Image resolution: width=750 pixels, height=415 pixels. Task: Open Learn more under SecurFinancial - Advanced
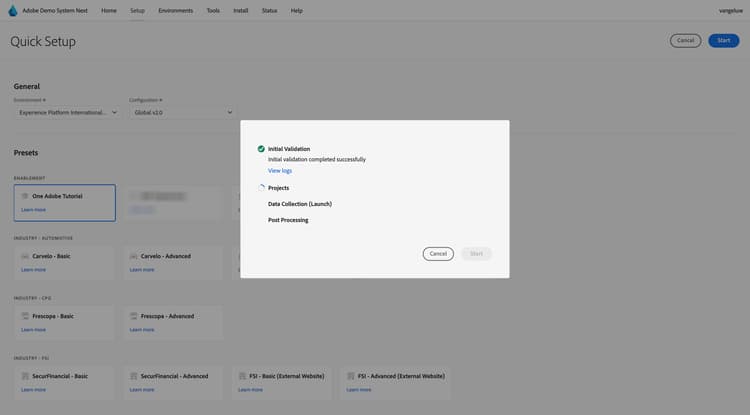[x=142, y=390]
